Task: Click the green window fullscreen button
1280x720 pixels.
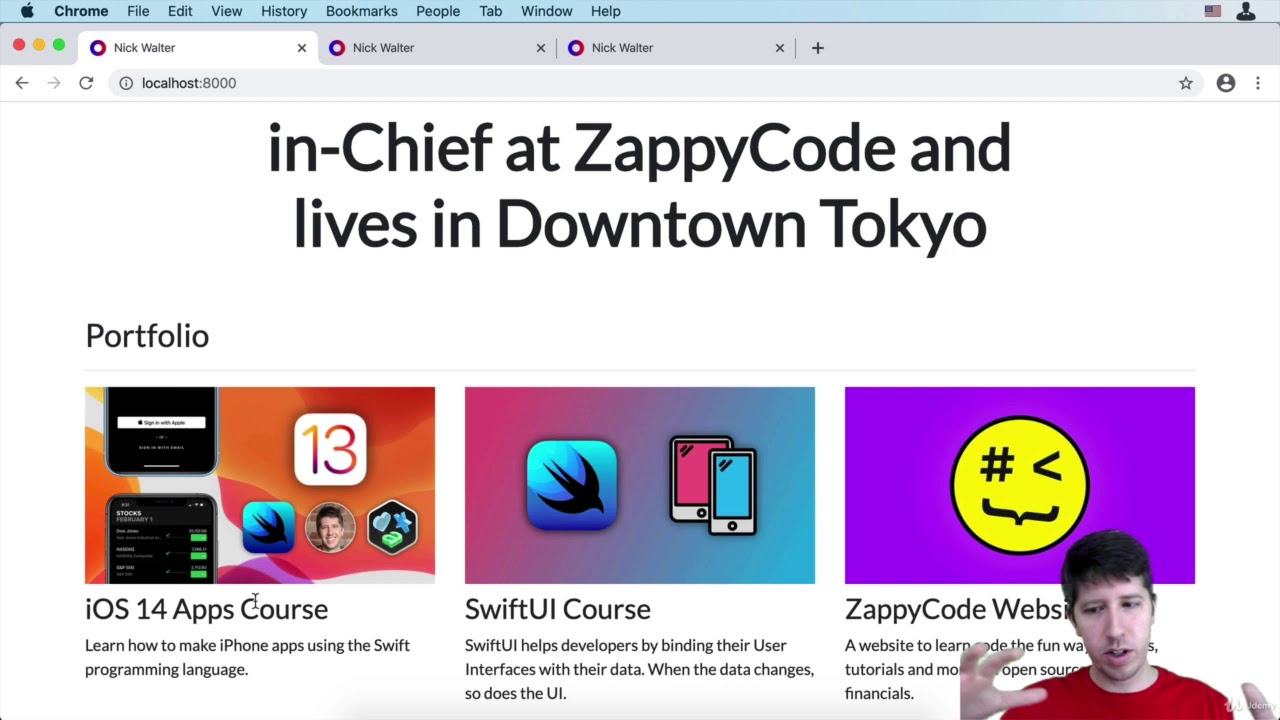Action: pyautogui.click(x=59, y=45)
